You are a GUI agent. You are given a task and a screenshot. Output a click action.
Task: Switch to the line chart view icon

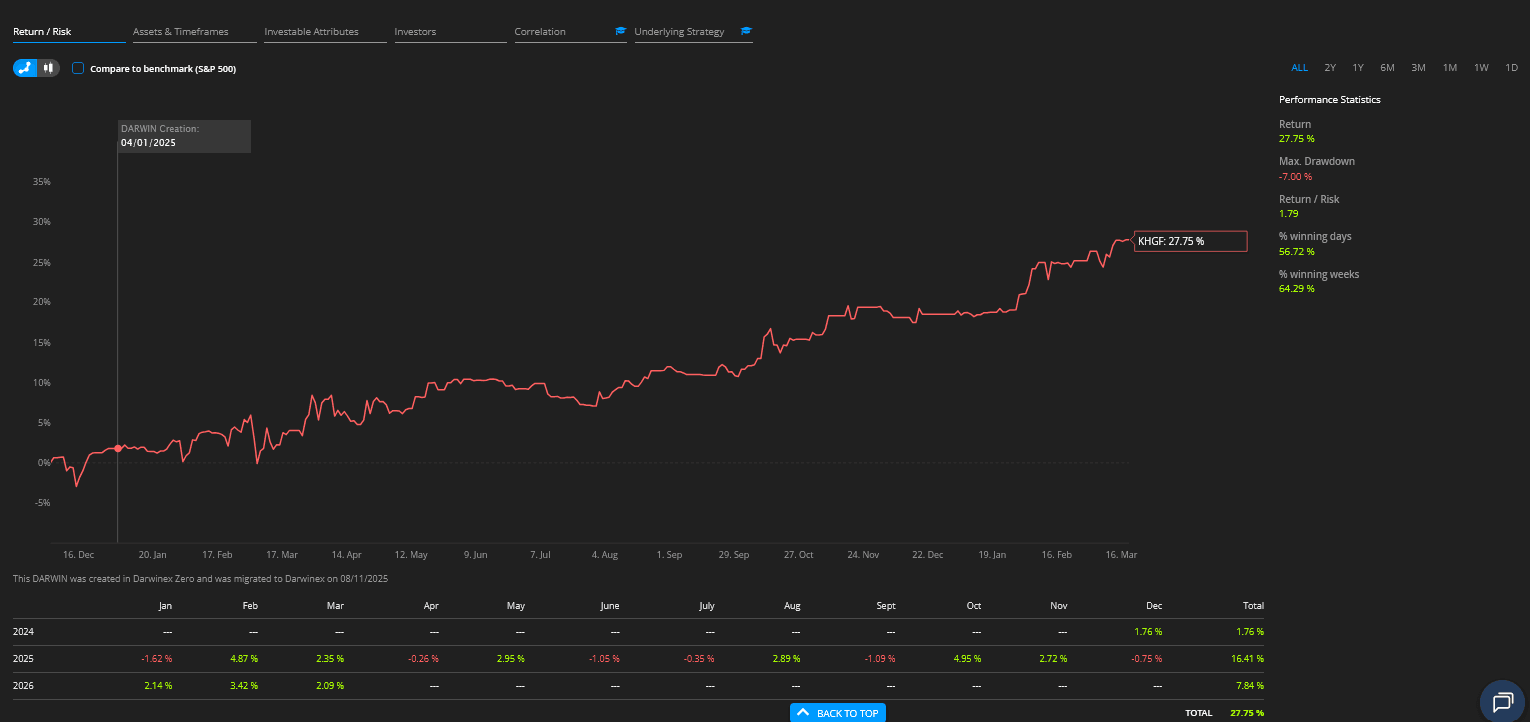coord(24,68)
